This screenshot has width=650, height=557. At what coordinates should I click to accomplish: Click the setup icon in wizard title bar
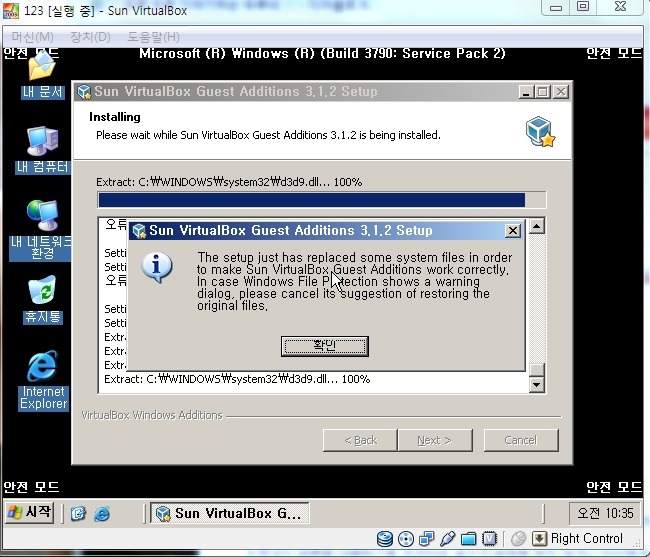tap(84, 92)
